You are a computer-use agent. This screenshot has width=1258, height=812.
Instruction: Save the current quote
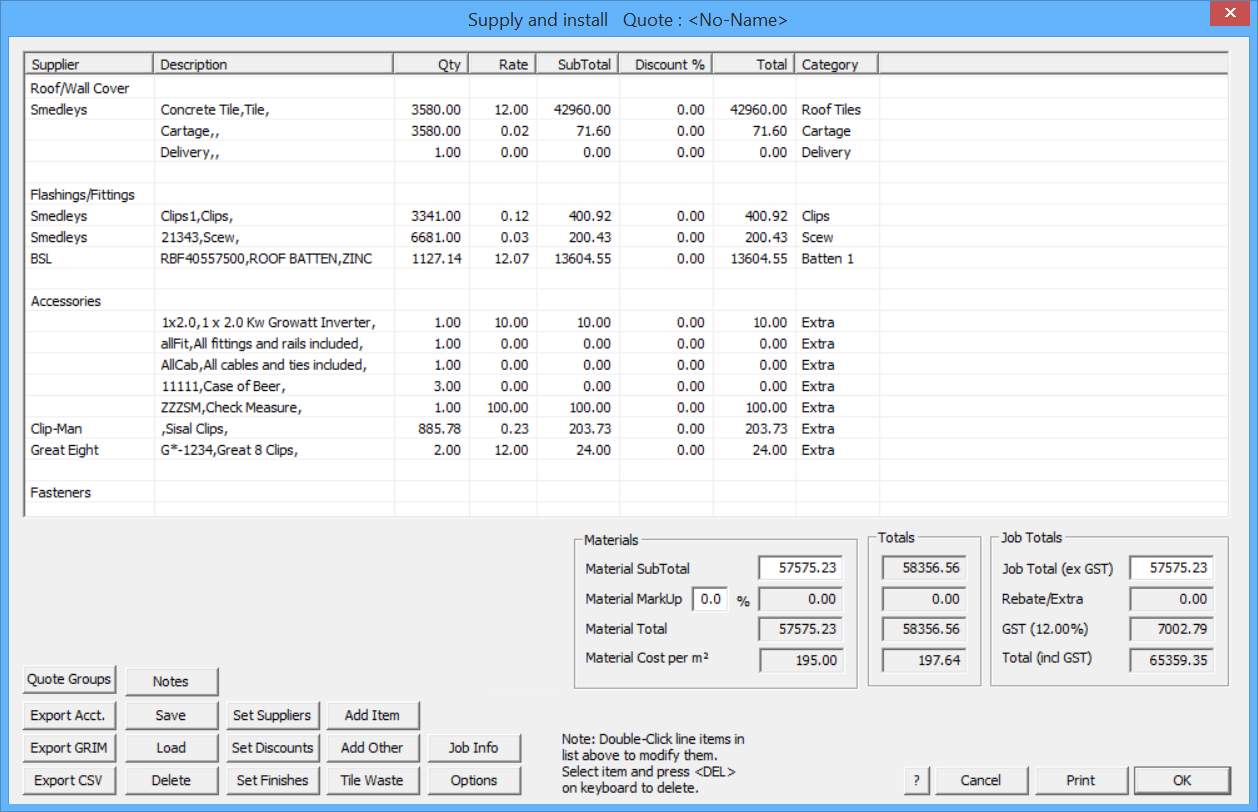tap(171, 715)
